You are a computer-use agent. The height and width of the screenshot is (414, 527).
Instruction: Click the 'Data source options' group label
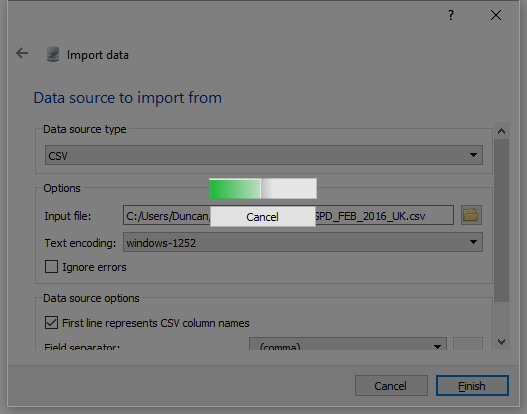pos(91,298)
